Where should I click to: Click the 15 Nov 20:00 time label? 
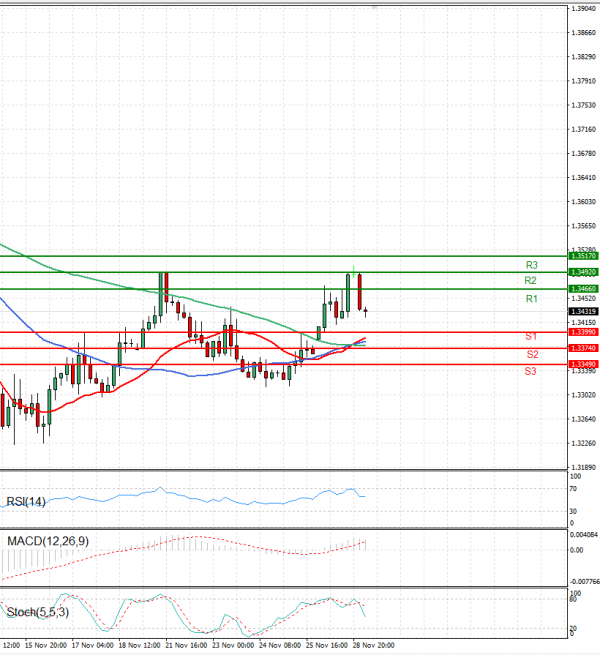click(x=46, y=645)
